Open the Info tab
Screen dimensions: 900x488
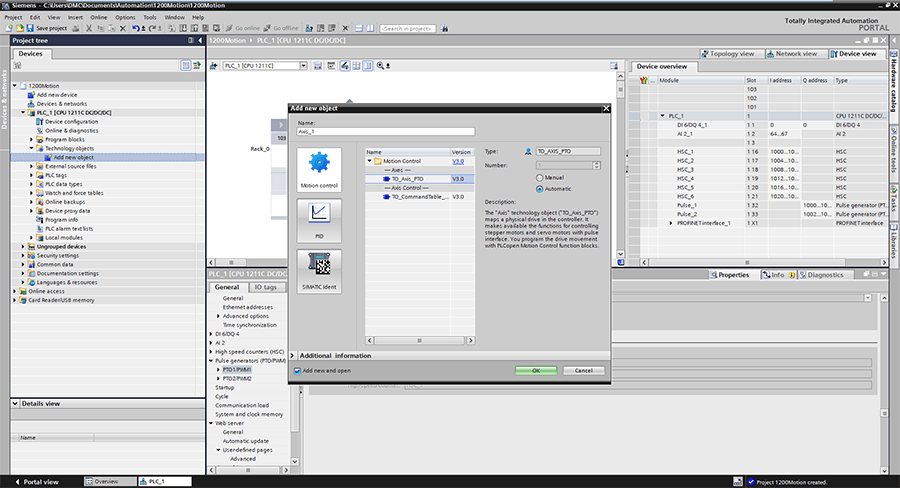778,275
